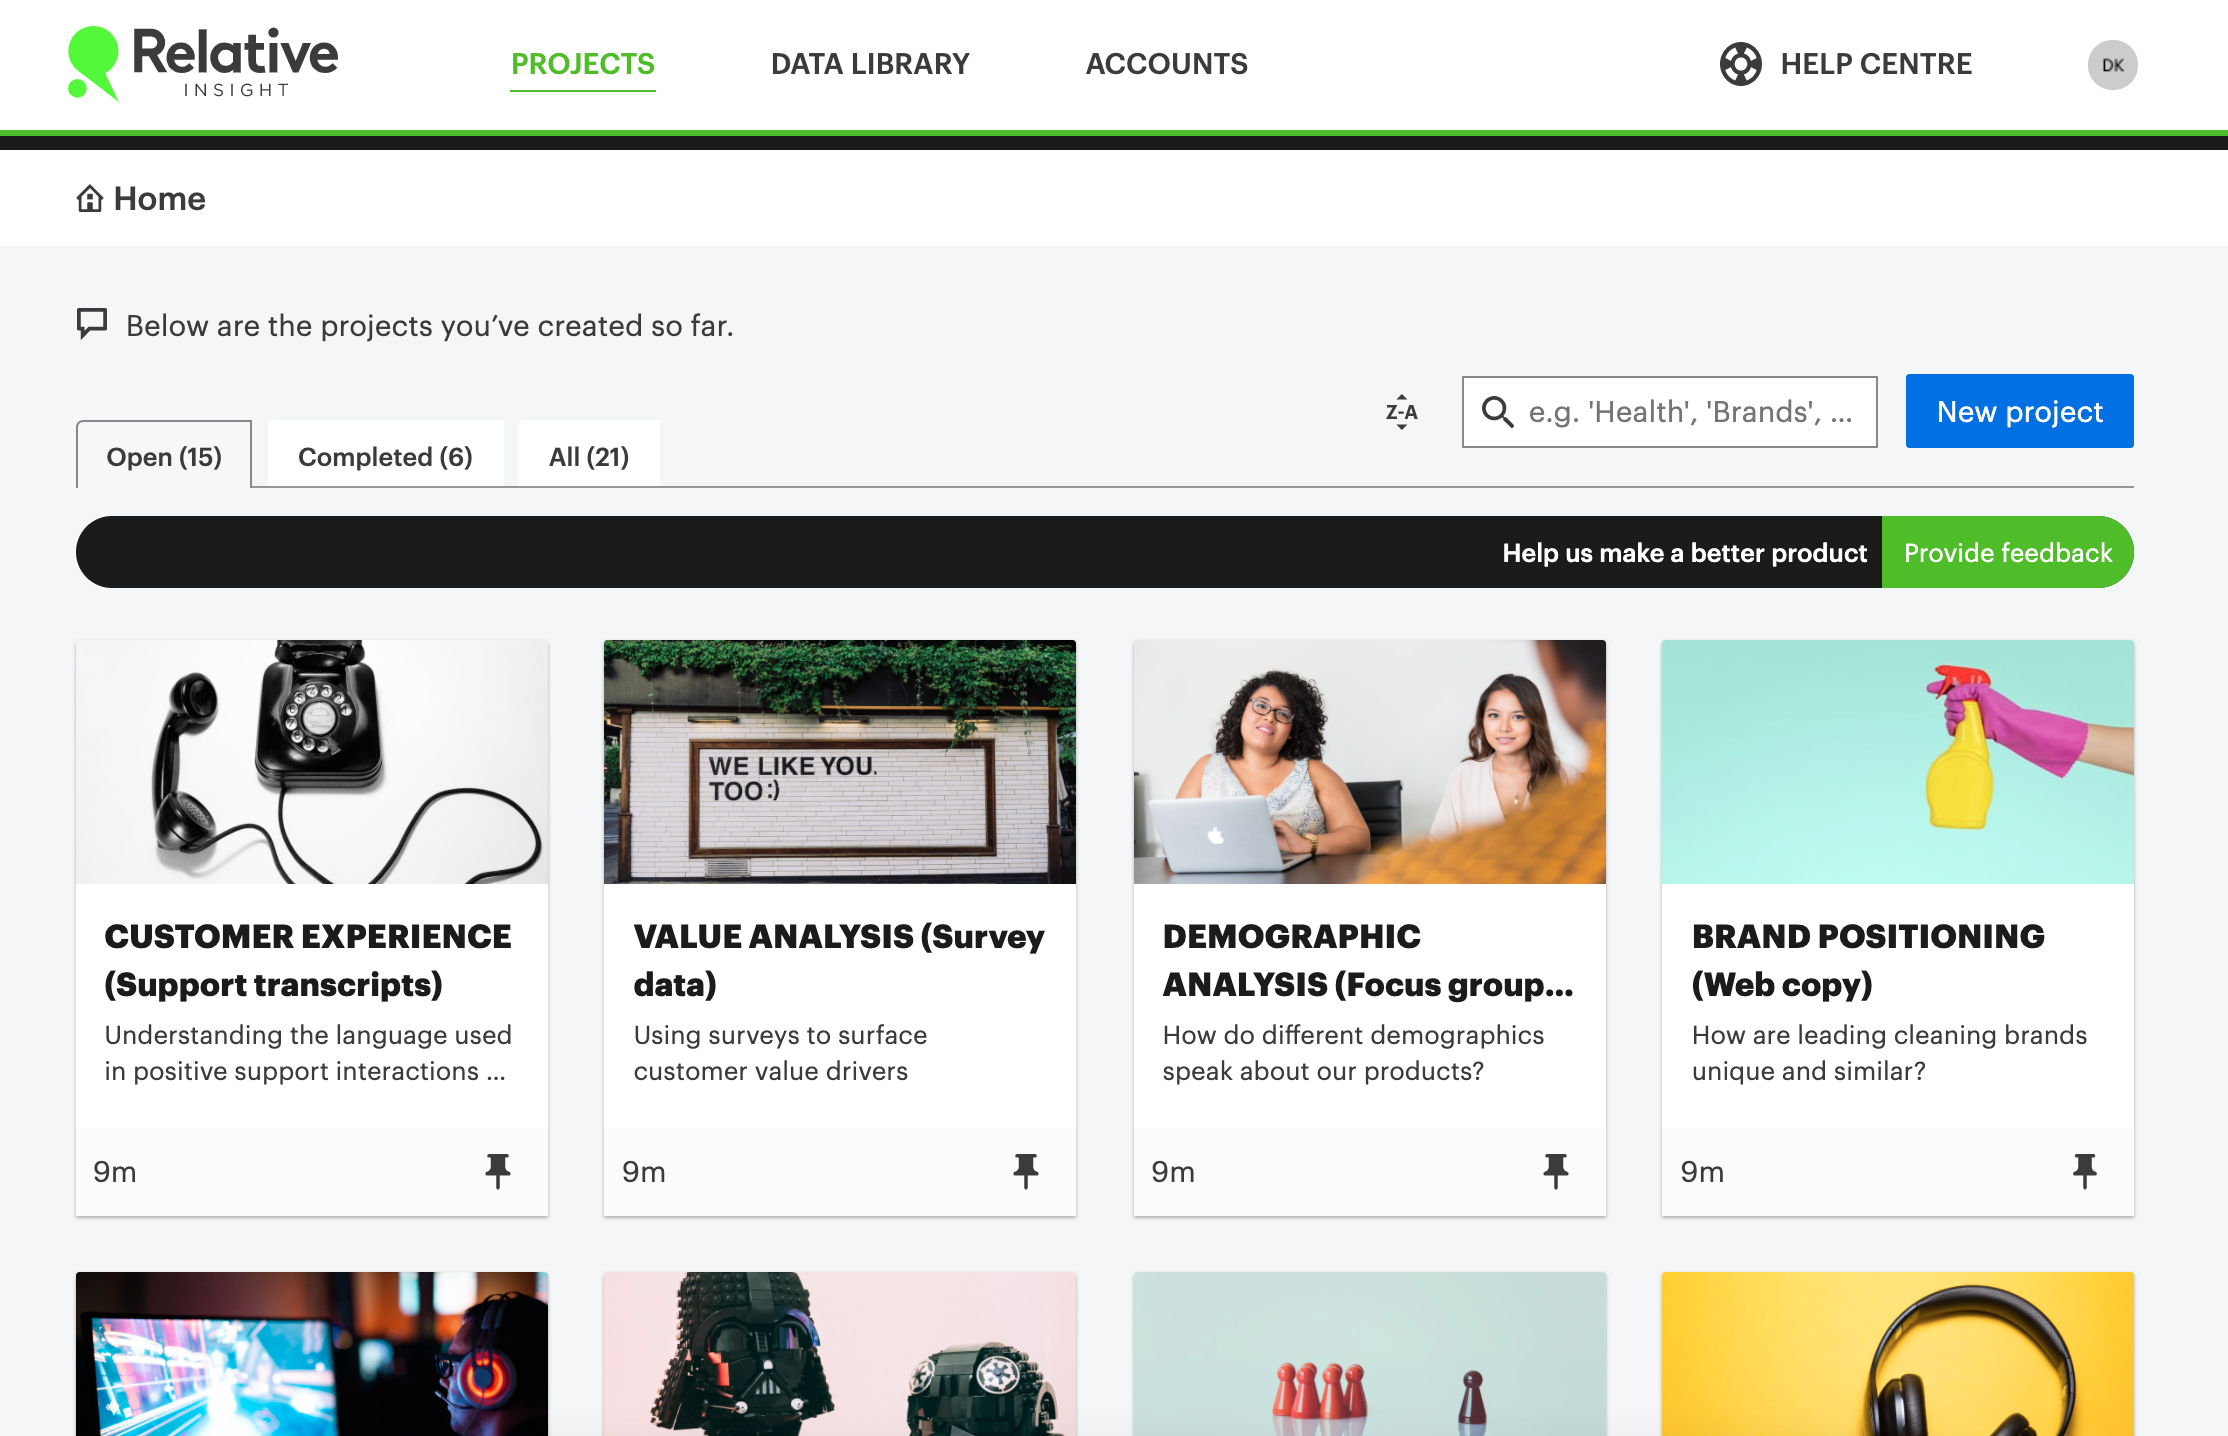Pin the Brand Positioning project
This screenshot has height=1436, width=2228.
(2084, 1170)
